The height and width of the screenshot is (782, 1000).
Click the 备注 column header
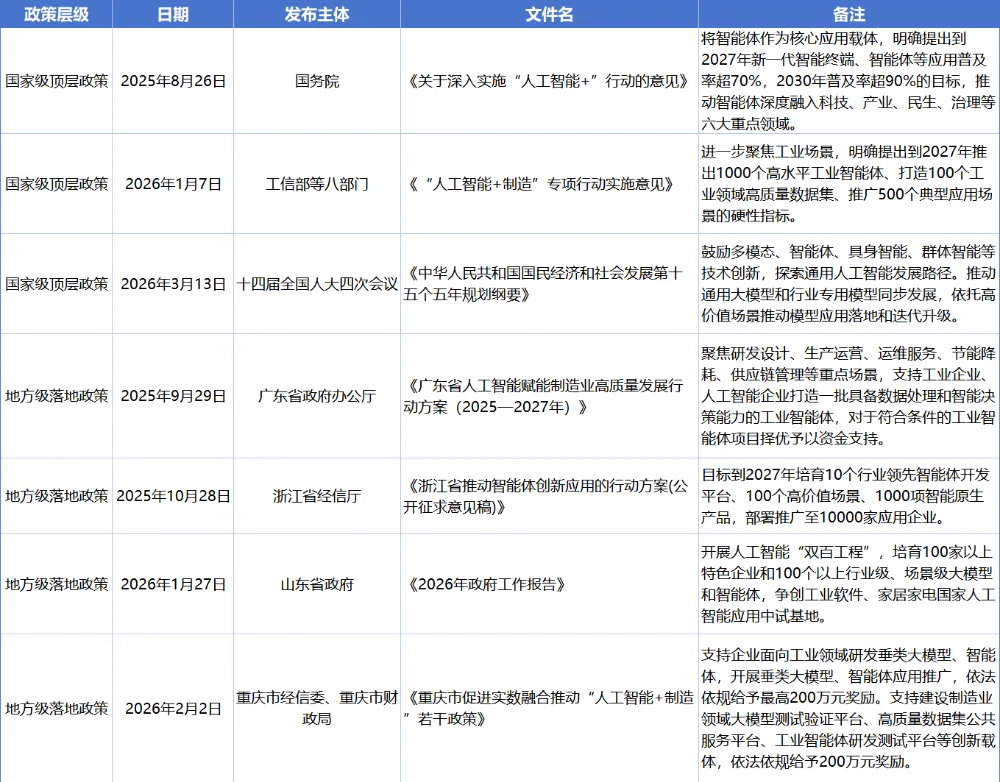[849, 14]
